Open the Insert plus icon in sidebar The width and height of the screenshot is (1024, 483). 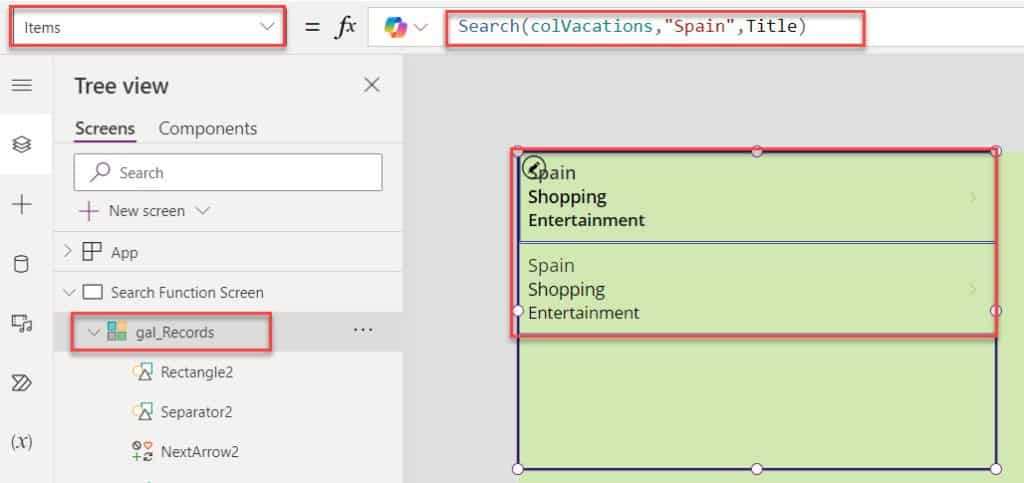coord(22,205)
